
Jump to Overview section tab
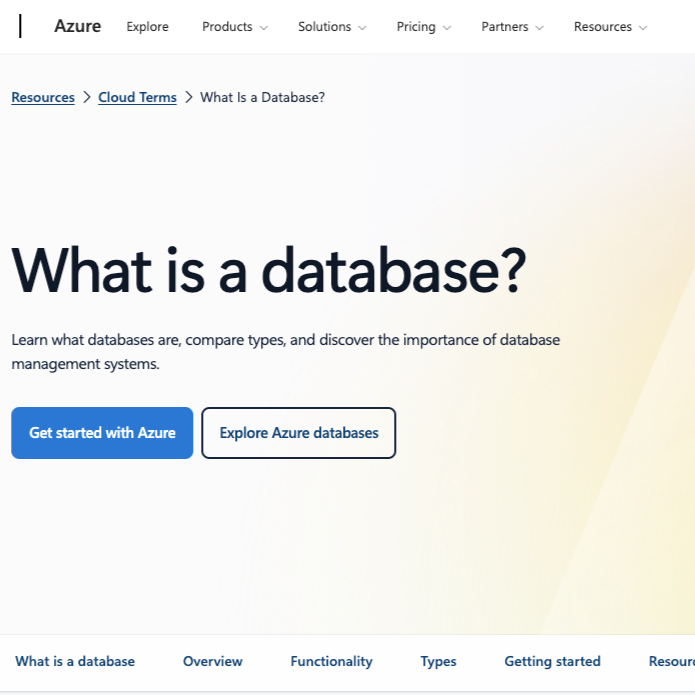[213, 661]
